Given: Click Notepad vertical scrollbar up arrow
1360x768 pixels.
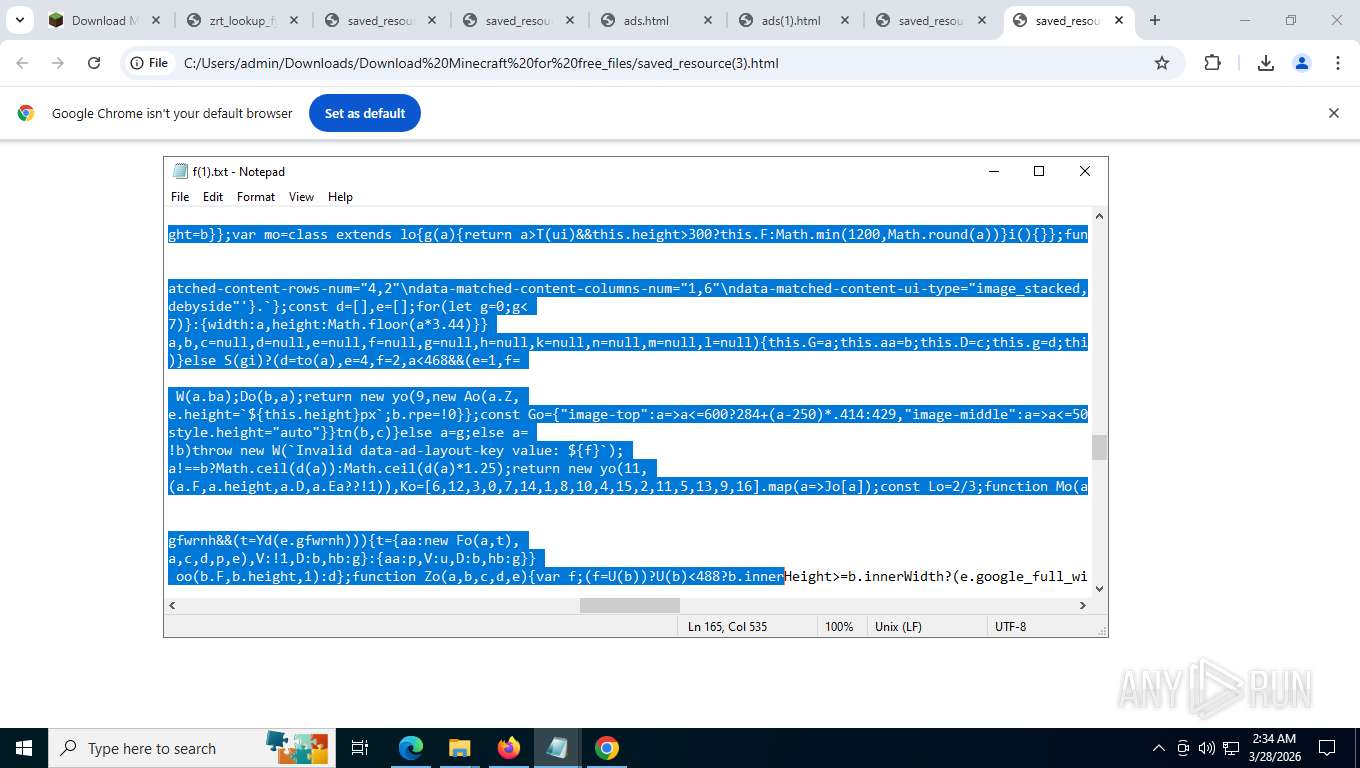Looking at the screenshot, I should 1099,216.
